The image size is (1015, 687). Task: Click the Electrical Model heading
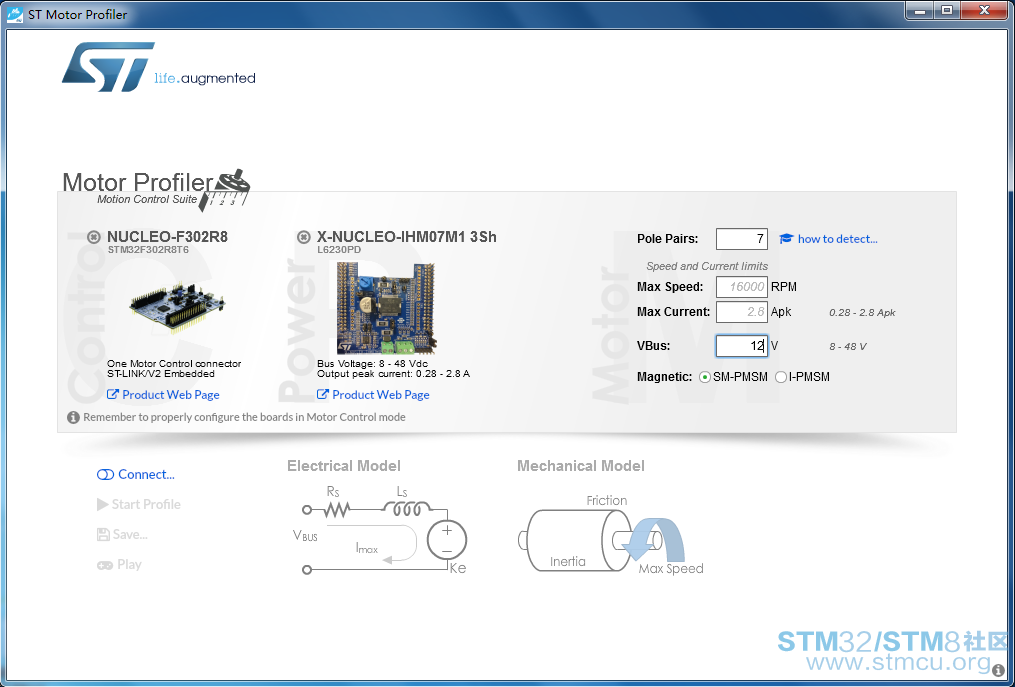[344, 466]
